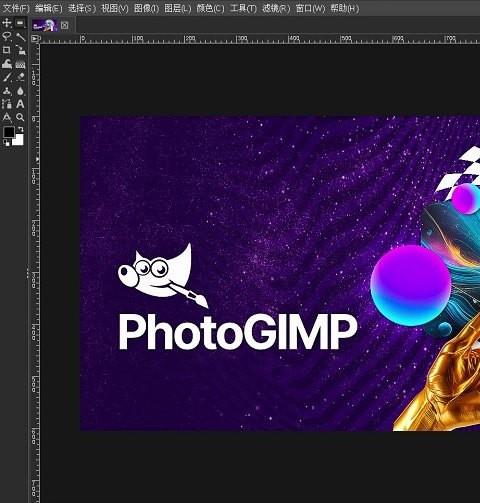This screenshot has width=480, height=503.
Task: Choose the Text tool letter A icon
Action: pyautogui.click(x=20, y=104)
